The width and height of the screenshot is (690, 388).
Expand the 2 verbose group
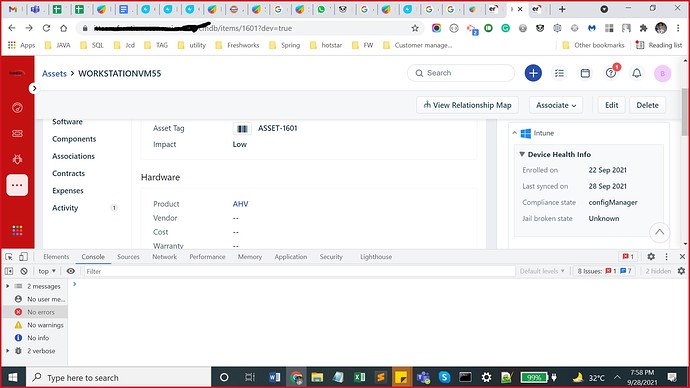coord(7,351)
